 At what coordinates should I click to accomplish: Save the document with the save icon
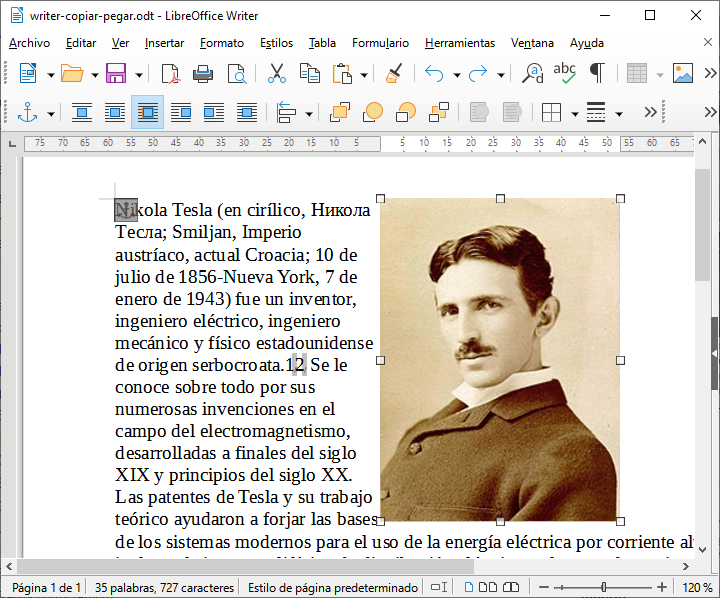(116, 73)
